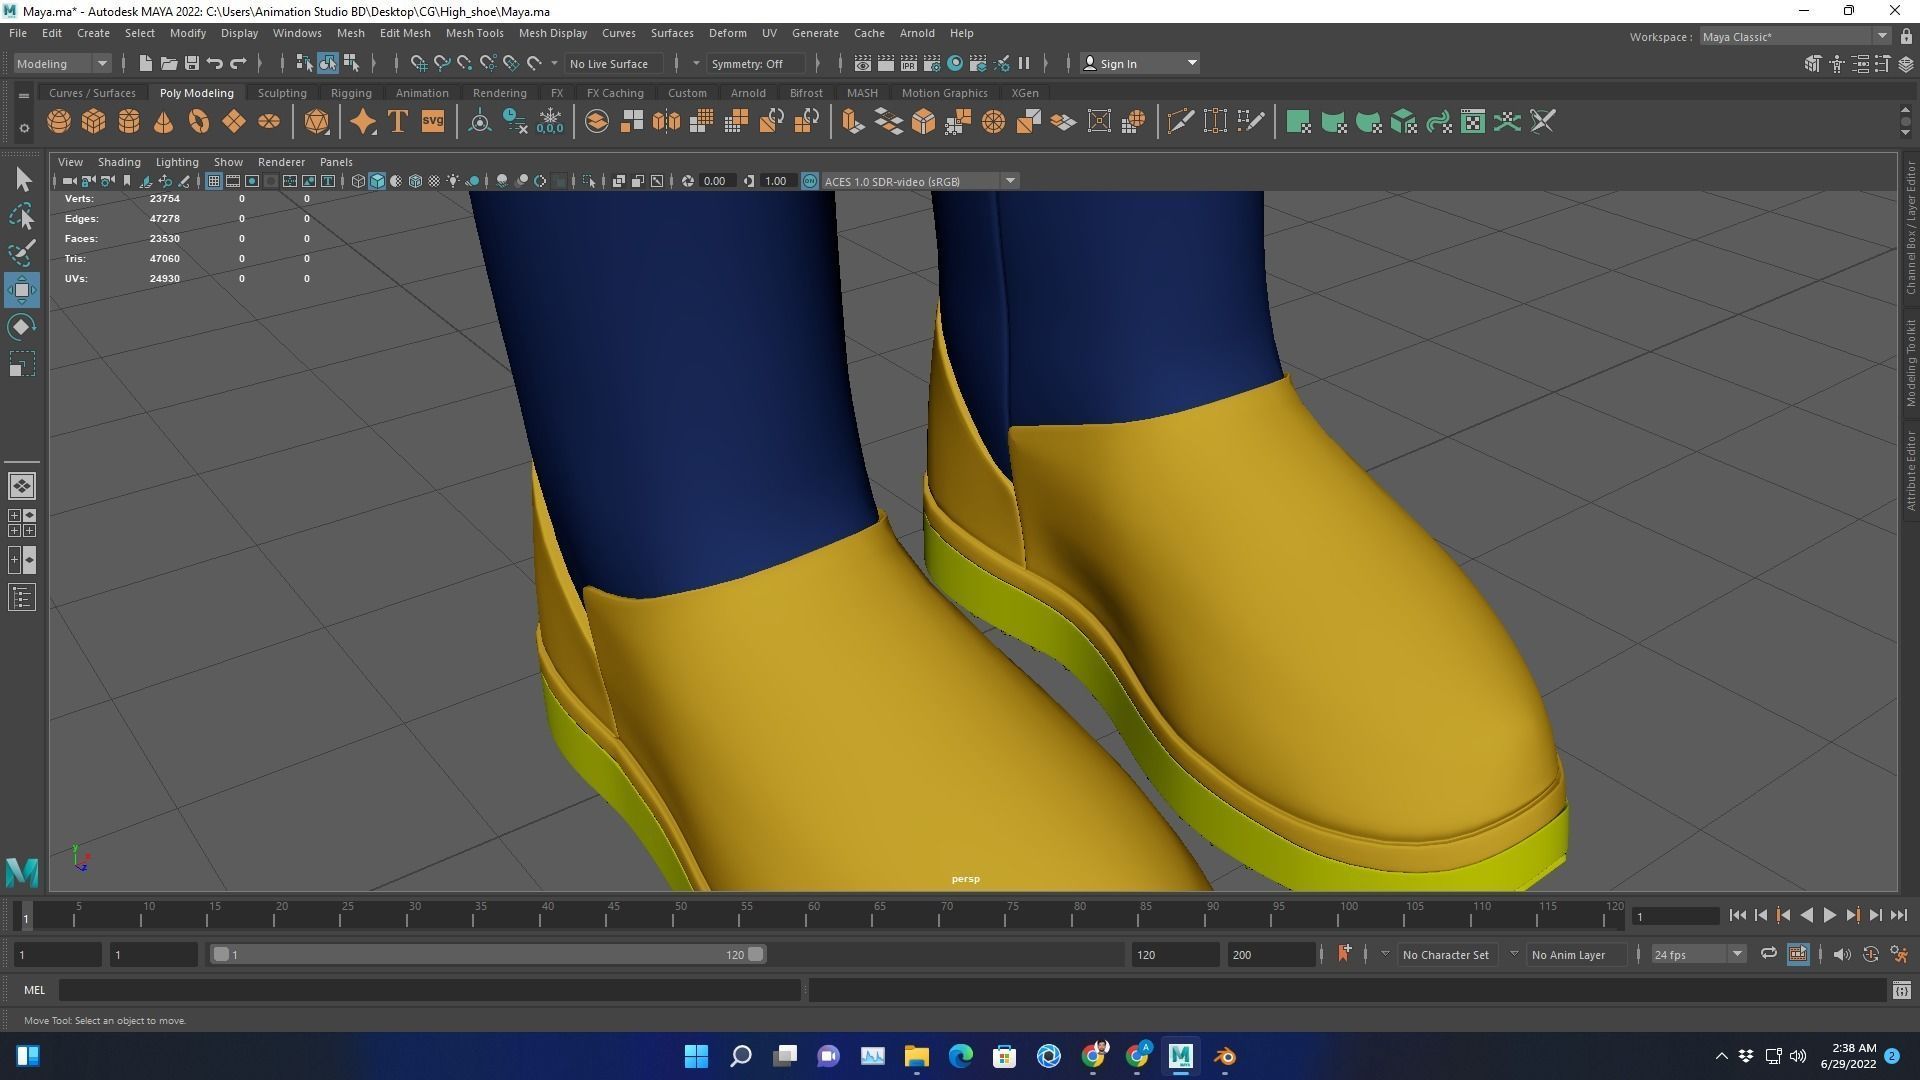Click the Freeze Transformations snowflake icon
The height and width of the screenshot is (1080, 1920).
click(550, 122)
